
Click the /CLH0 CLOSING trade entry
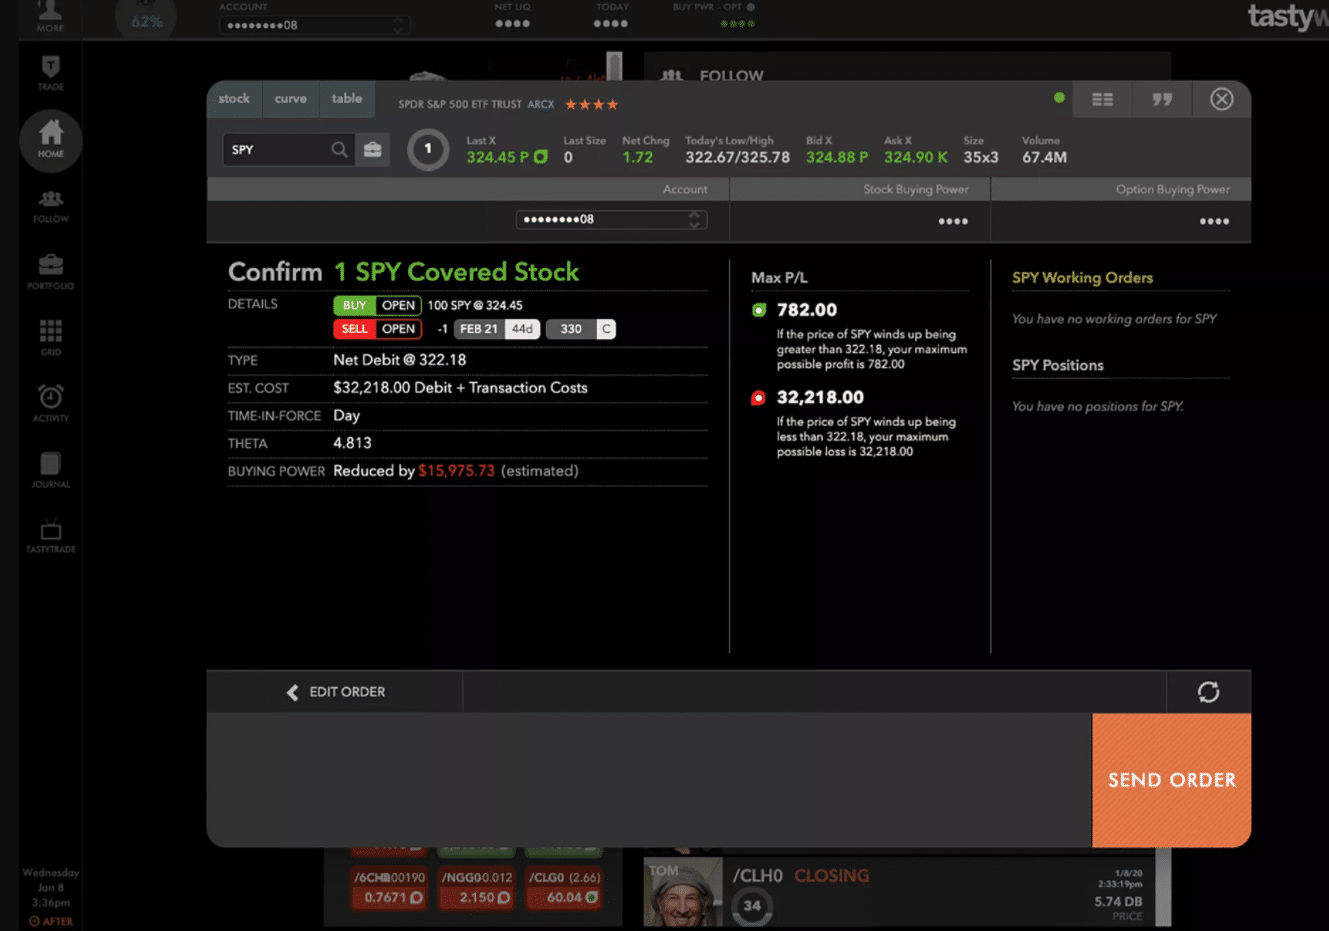pyautogui.click(x=800, y=875)
